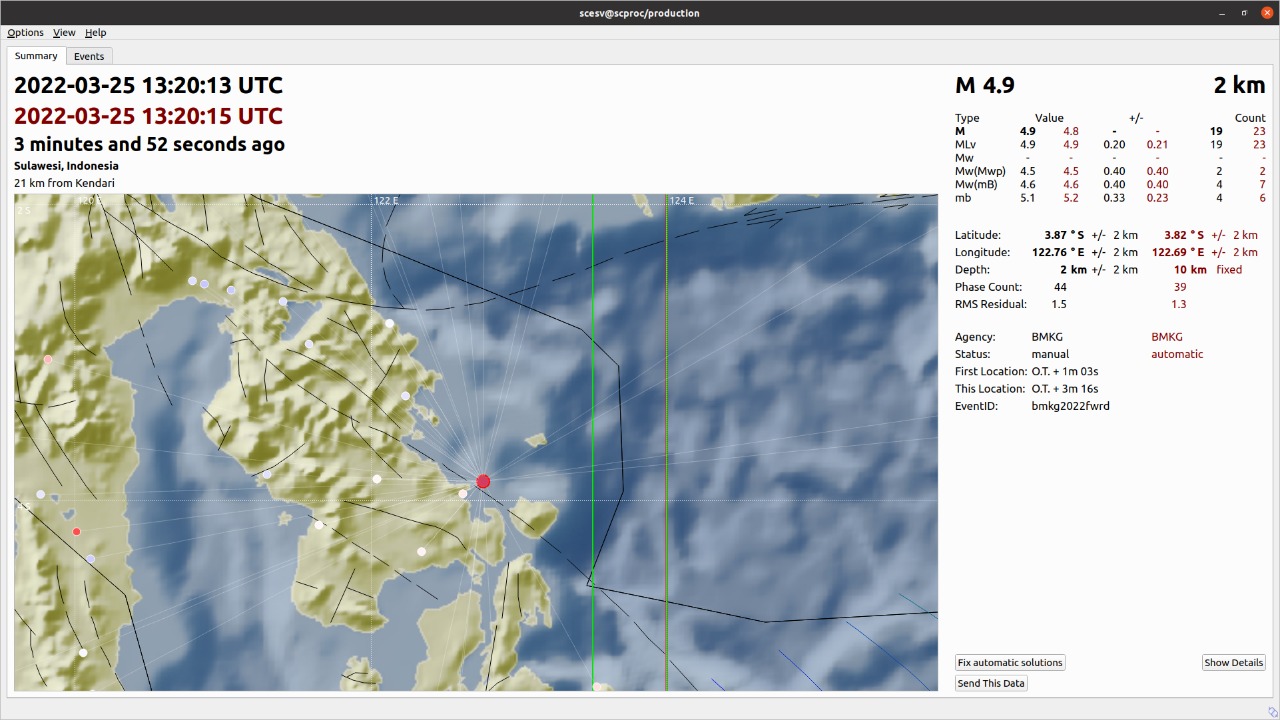Click the connection status icon in status bar
1280x720 pixels.
pos(1272,712)
